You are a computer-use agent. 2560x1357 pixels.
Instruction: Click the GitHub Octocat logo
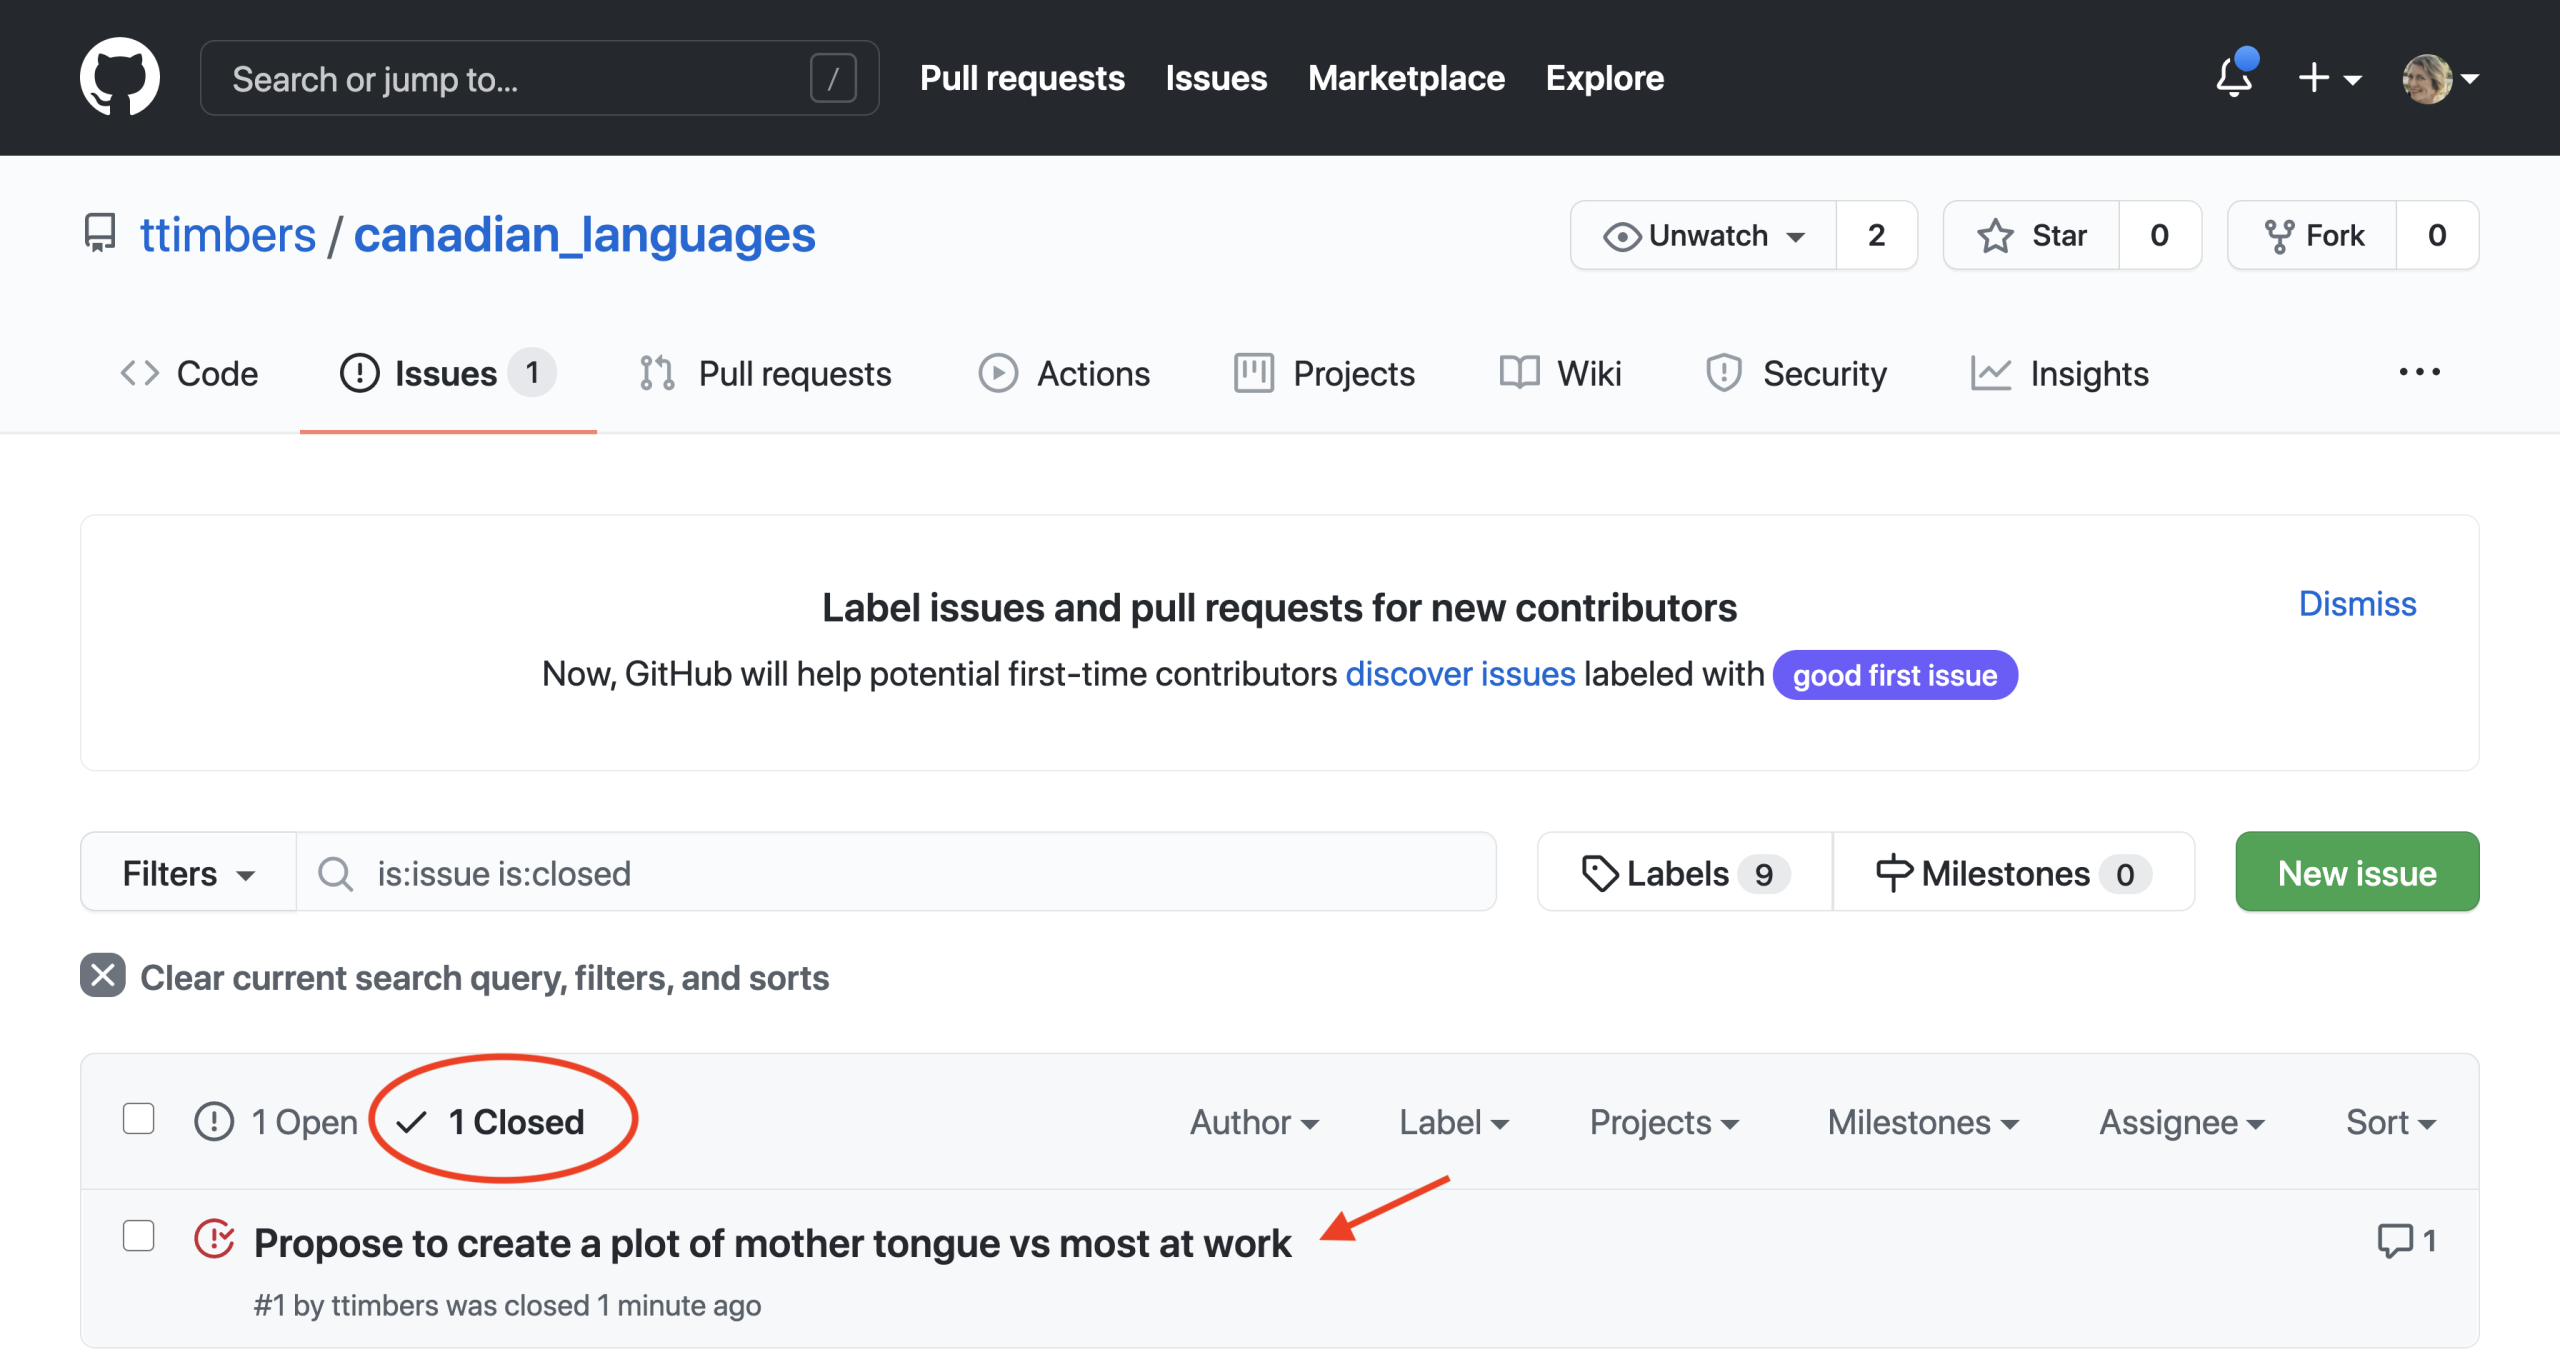click(x=119, y=77)
